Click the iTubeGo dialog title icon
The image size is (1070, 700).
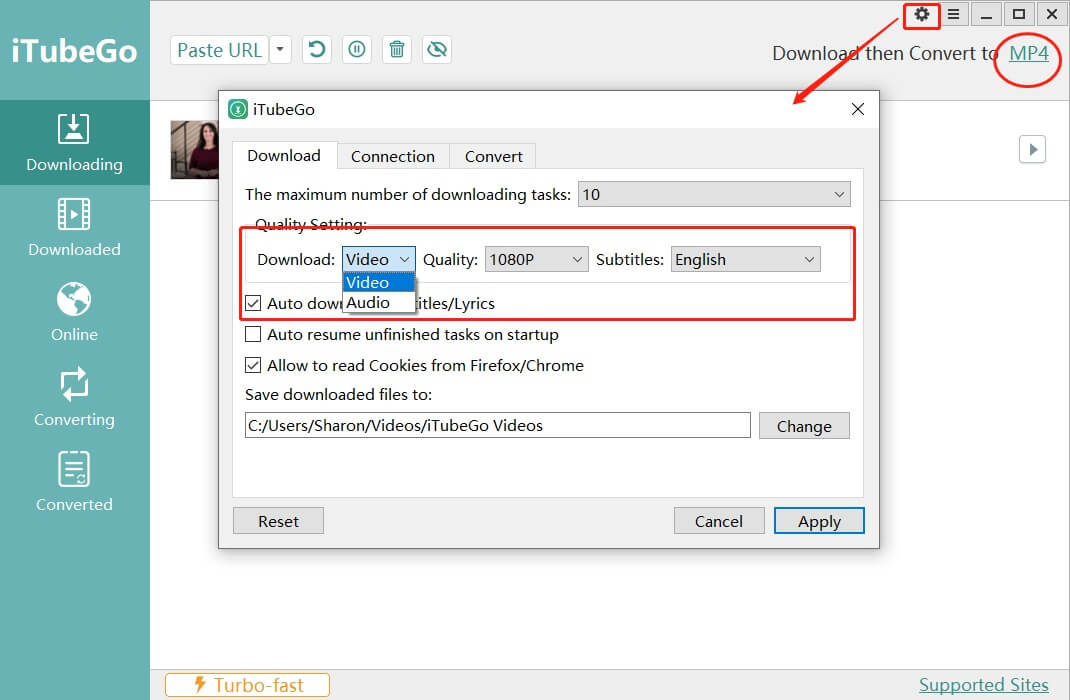click(237, 109)
